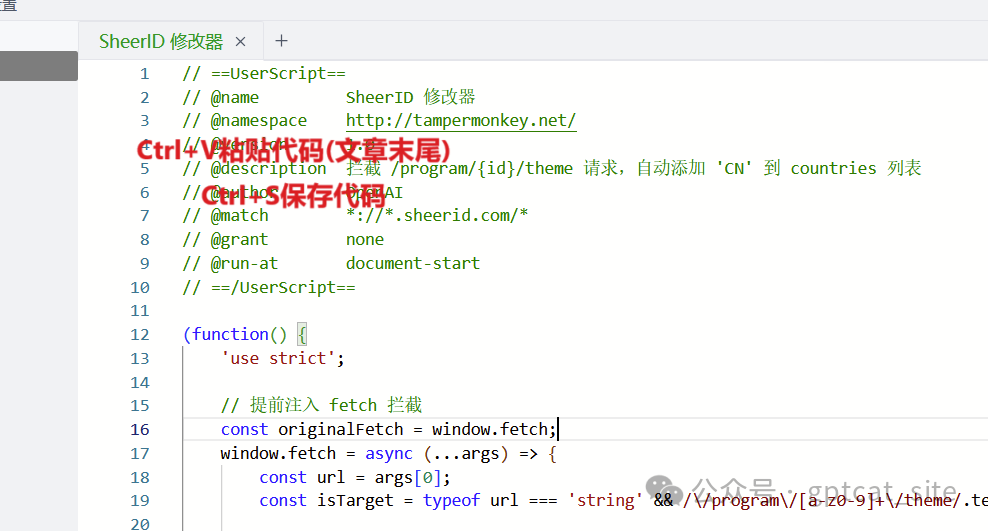Screen dimensions: 988x531
Task: Click the @description line text
Action: pos(552,169)
